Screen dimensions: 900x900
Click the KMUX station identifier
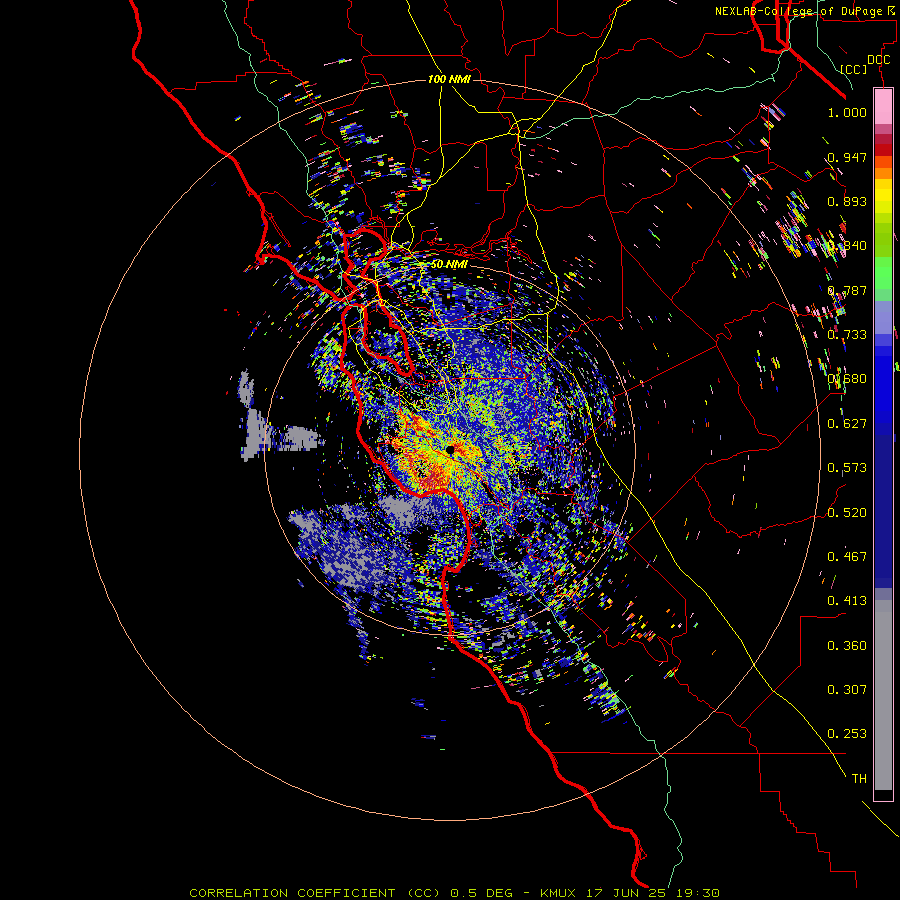(557, 893)
